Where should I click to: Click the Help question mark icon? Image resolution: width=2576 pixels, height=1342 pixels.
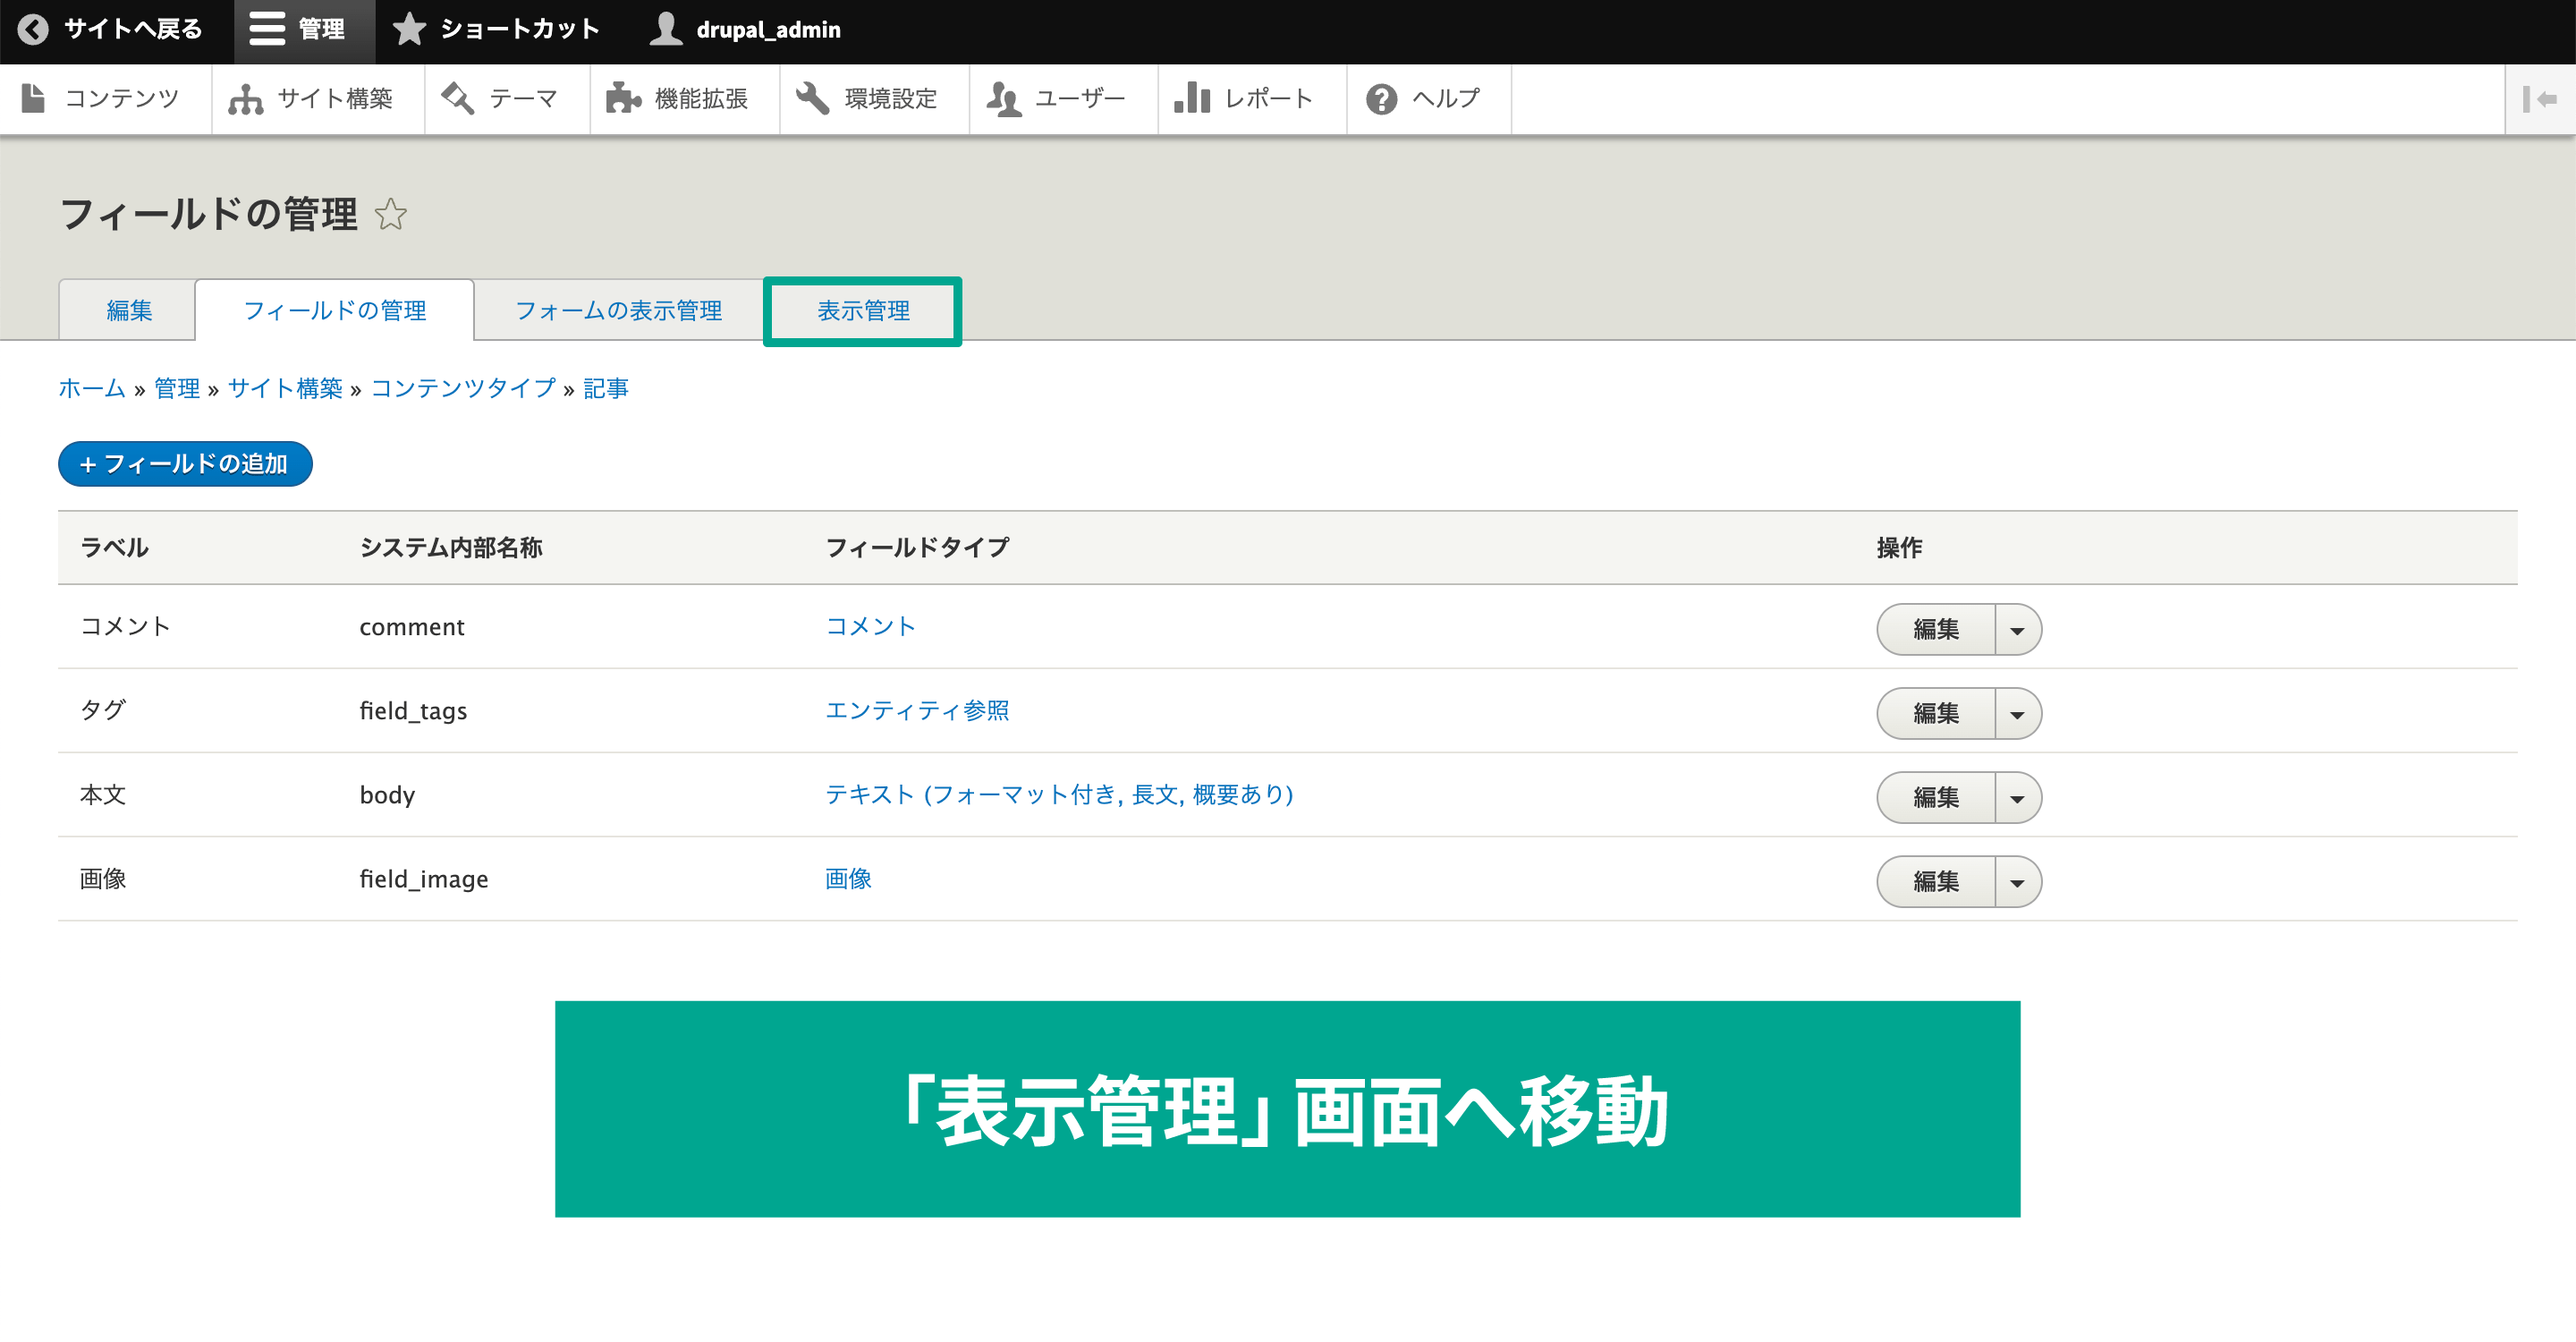point(1381,98)
